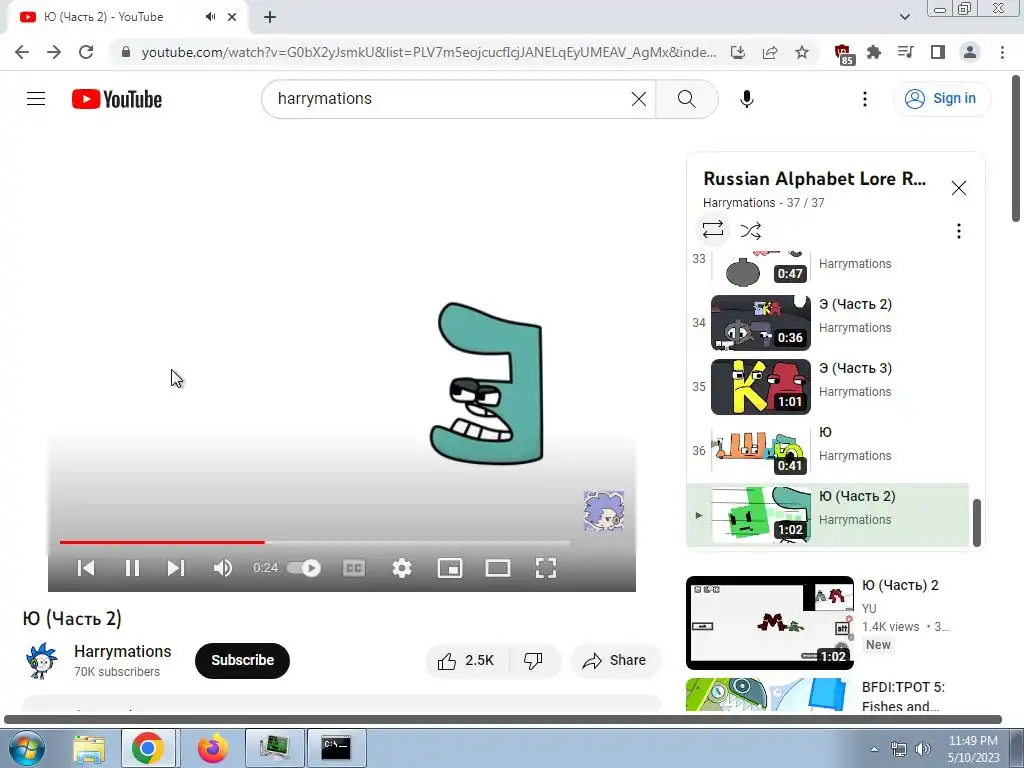The width and height of the screenshot is (1024, 768).
Task: Open Command Prompt from the taskbar
Action: [336, 748]
